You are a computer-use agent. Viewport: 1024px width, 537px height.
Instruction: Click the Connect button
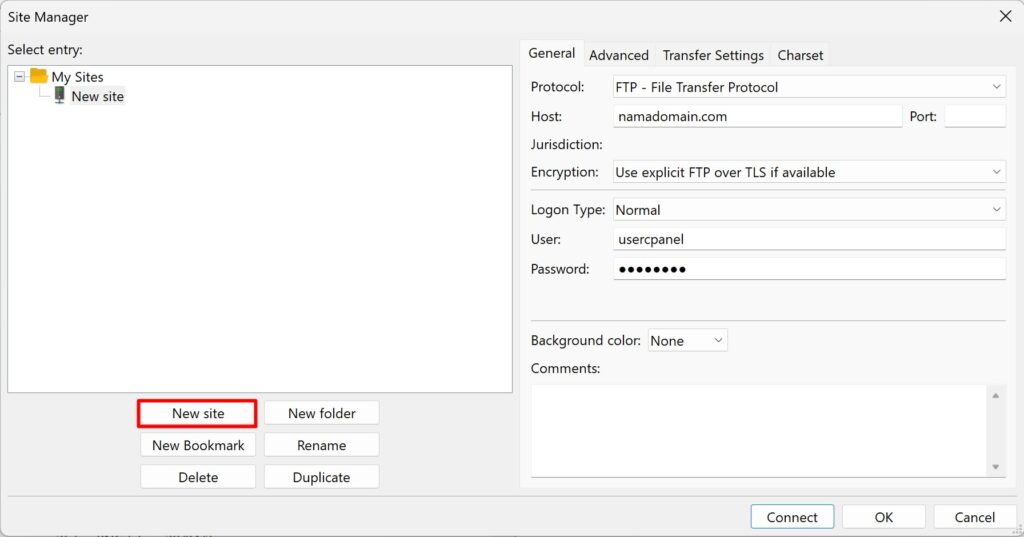[792, 517]
